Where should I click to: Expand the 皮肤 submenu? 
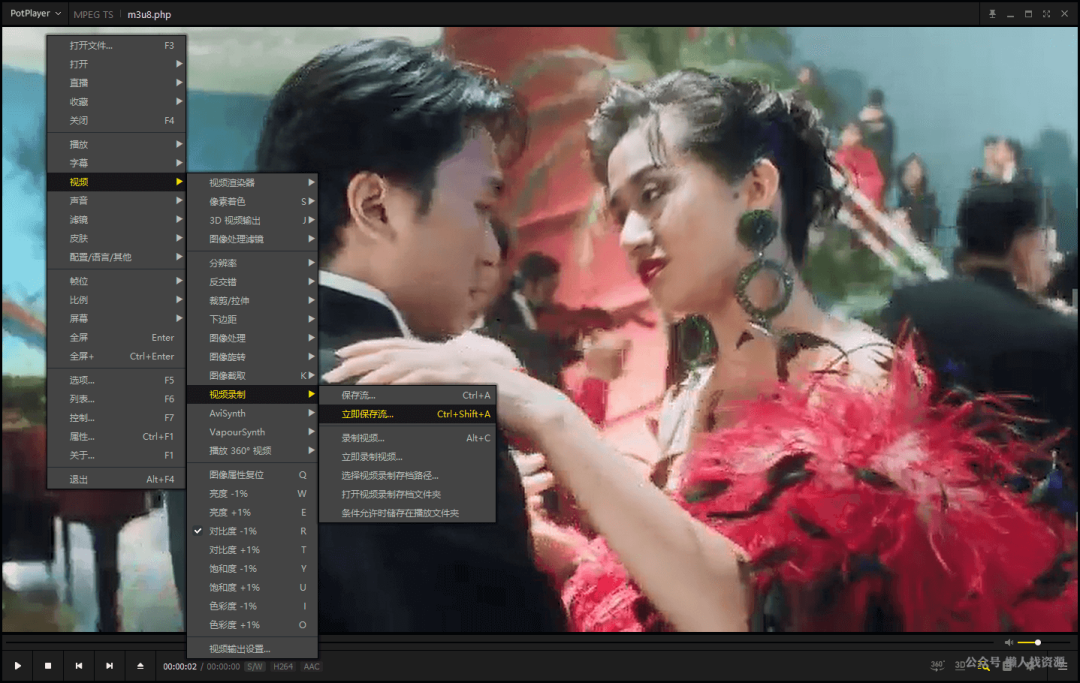pyautogui.click(x=116, y=238)
